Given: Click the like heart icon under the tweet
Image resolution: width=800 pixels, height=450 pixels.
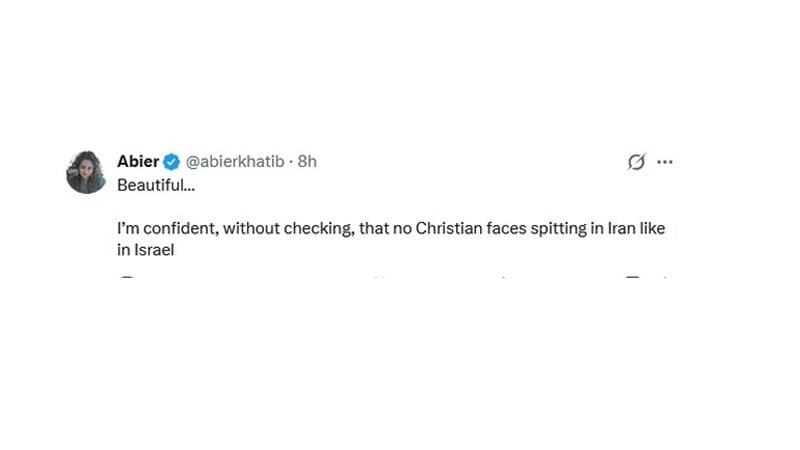Looking at the screenshot, I should 504,277.
